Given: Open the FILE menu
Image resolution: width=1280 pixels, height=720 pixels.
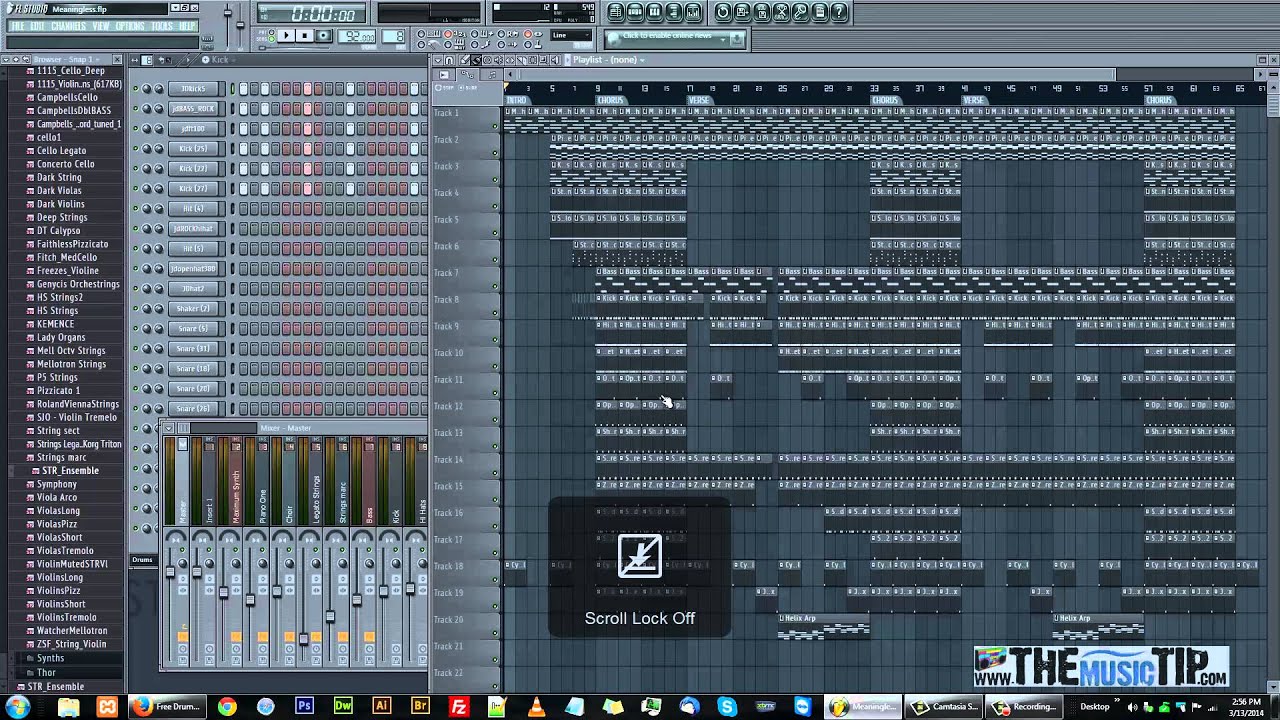Looking at the screenshot, I should [18, 26].
